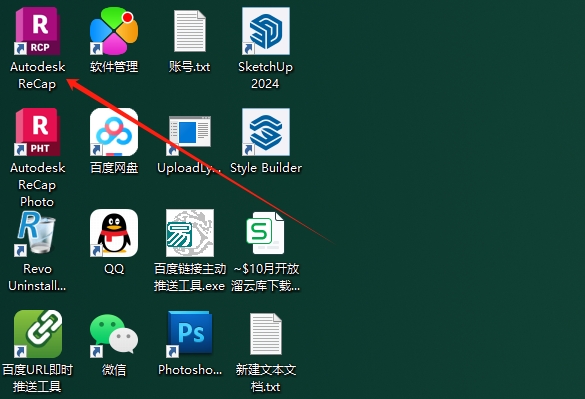Click the 百度URL即时推送工具 shortcut icon
585x399 pixels.
click(38, 334)
